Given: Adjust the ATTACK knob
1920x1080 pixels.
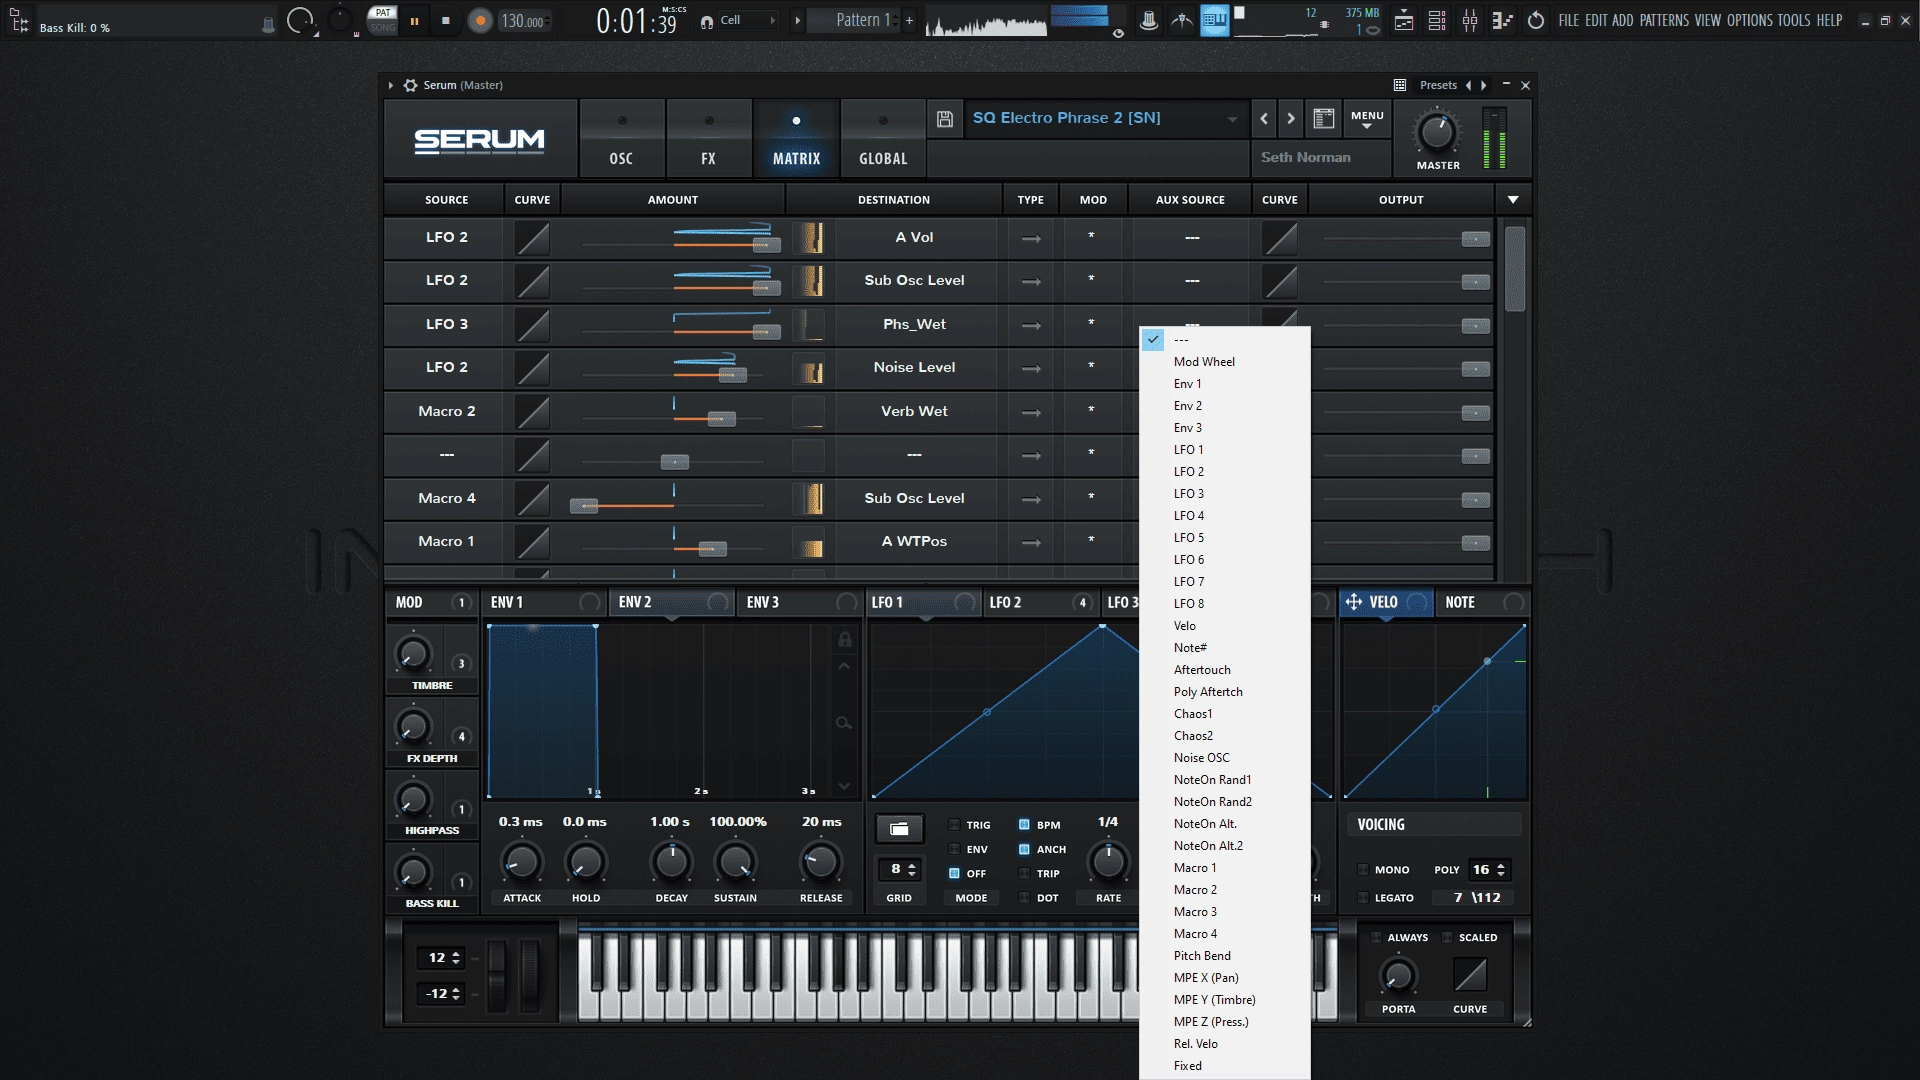Looking at the screenshot, I should 521,862.
